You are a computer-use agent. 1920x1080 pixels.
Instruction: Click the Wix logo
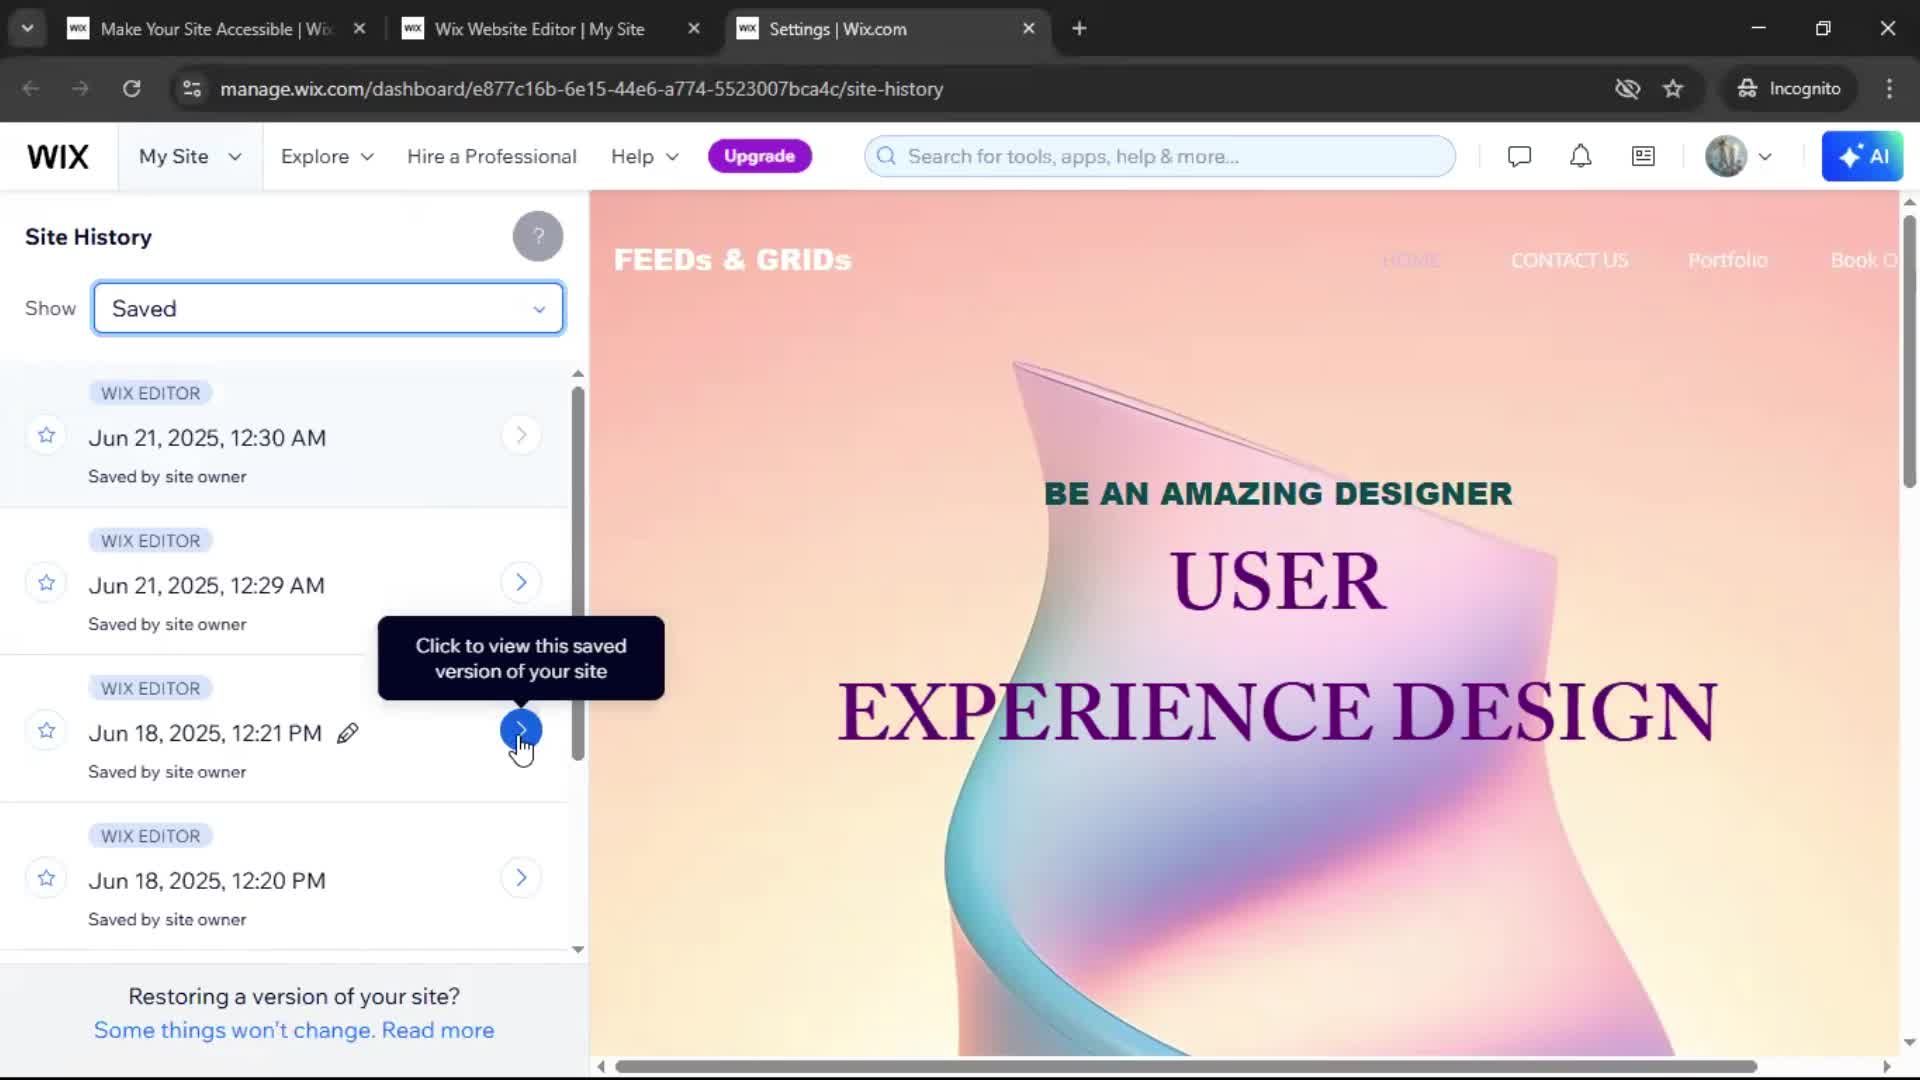coord(58,157)
